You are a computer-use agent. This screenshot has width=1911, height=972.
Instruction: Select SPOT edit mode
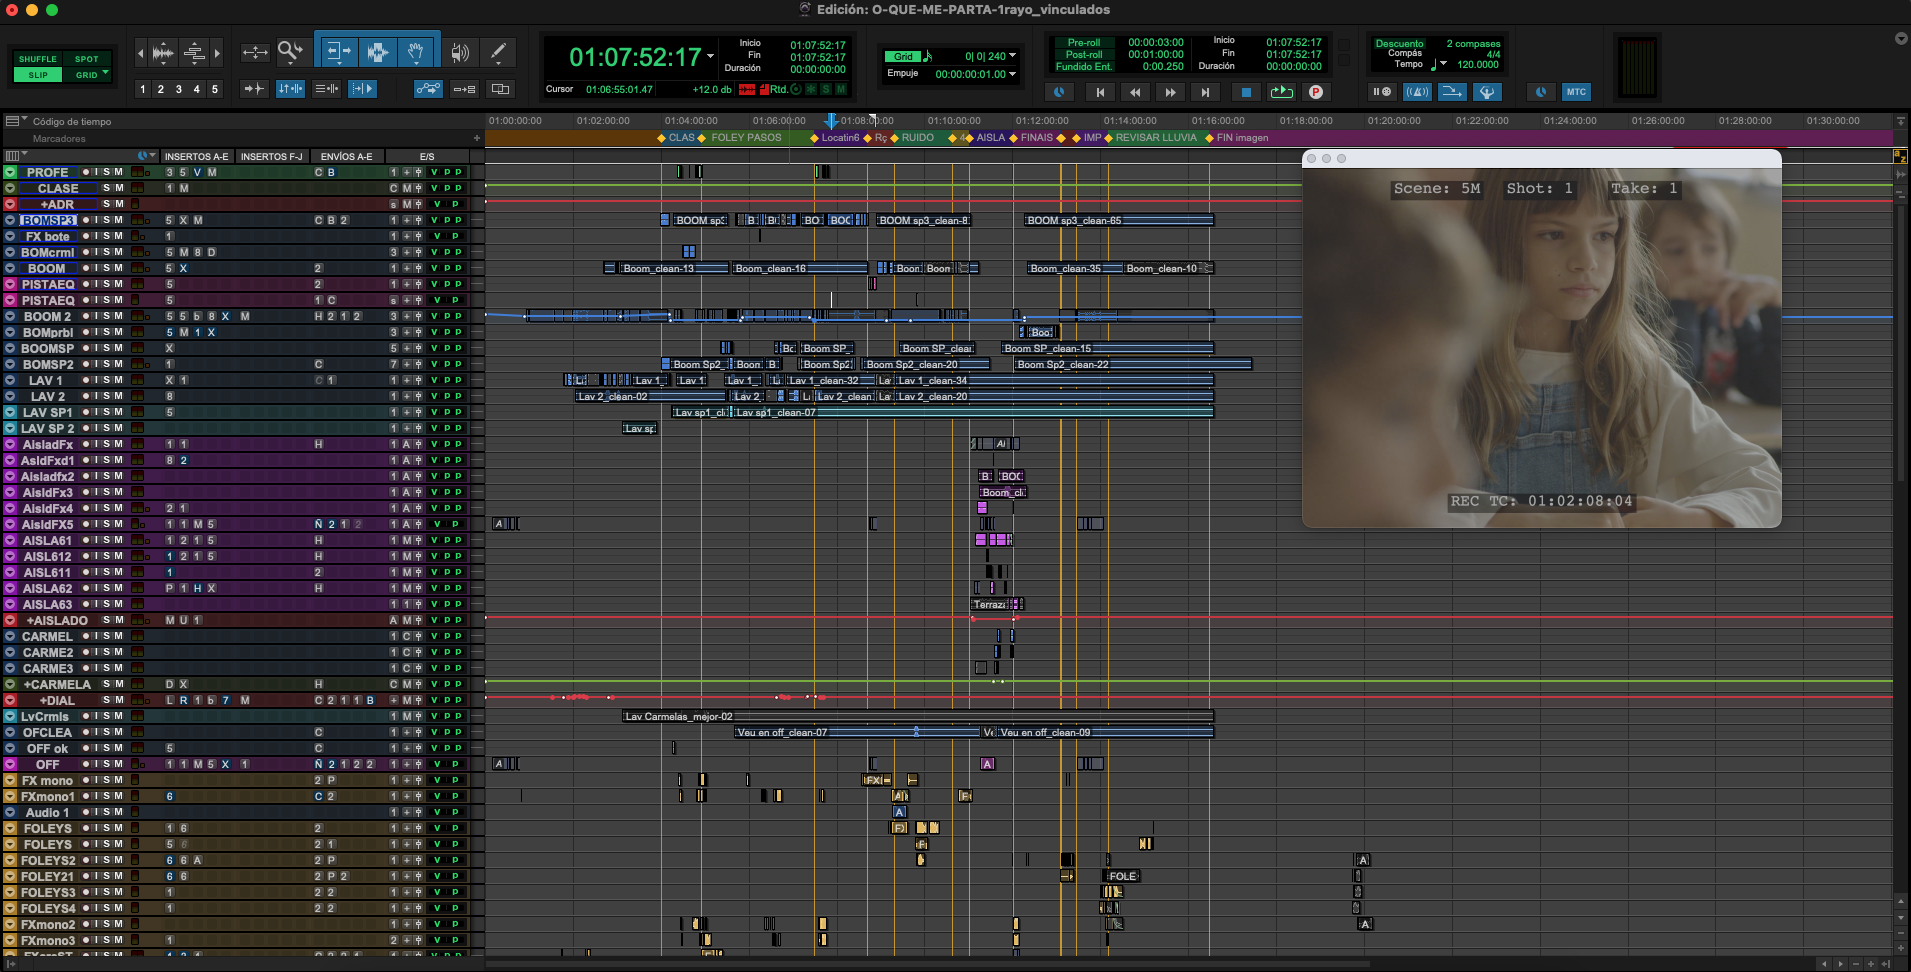click(x=87, y=59)
